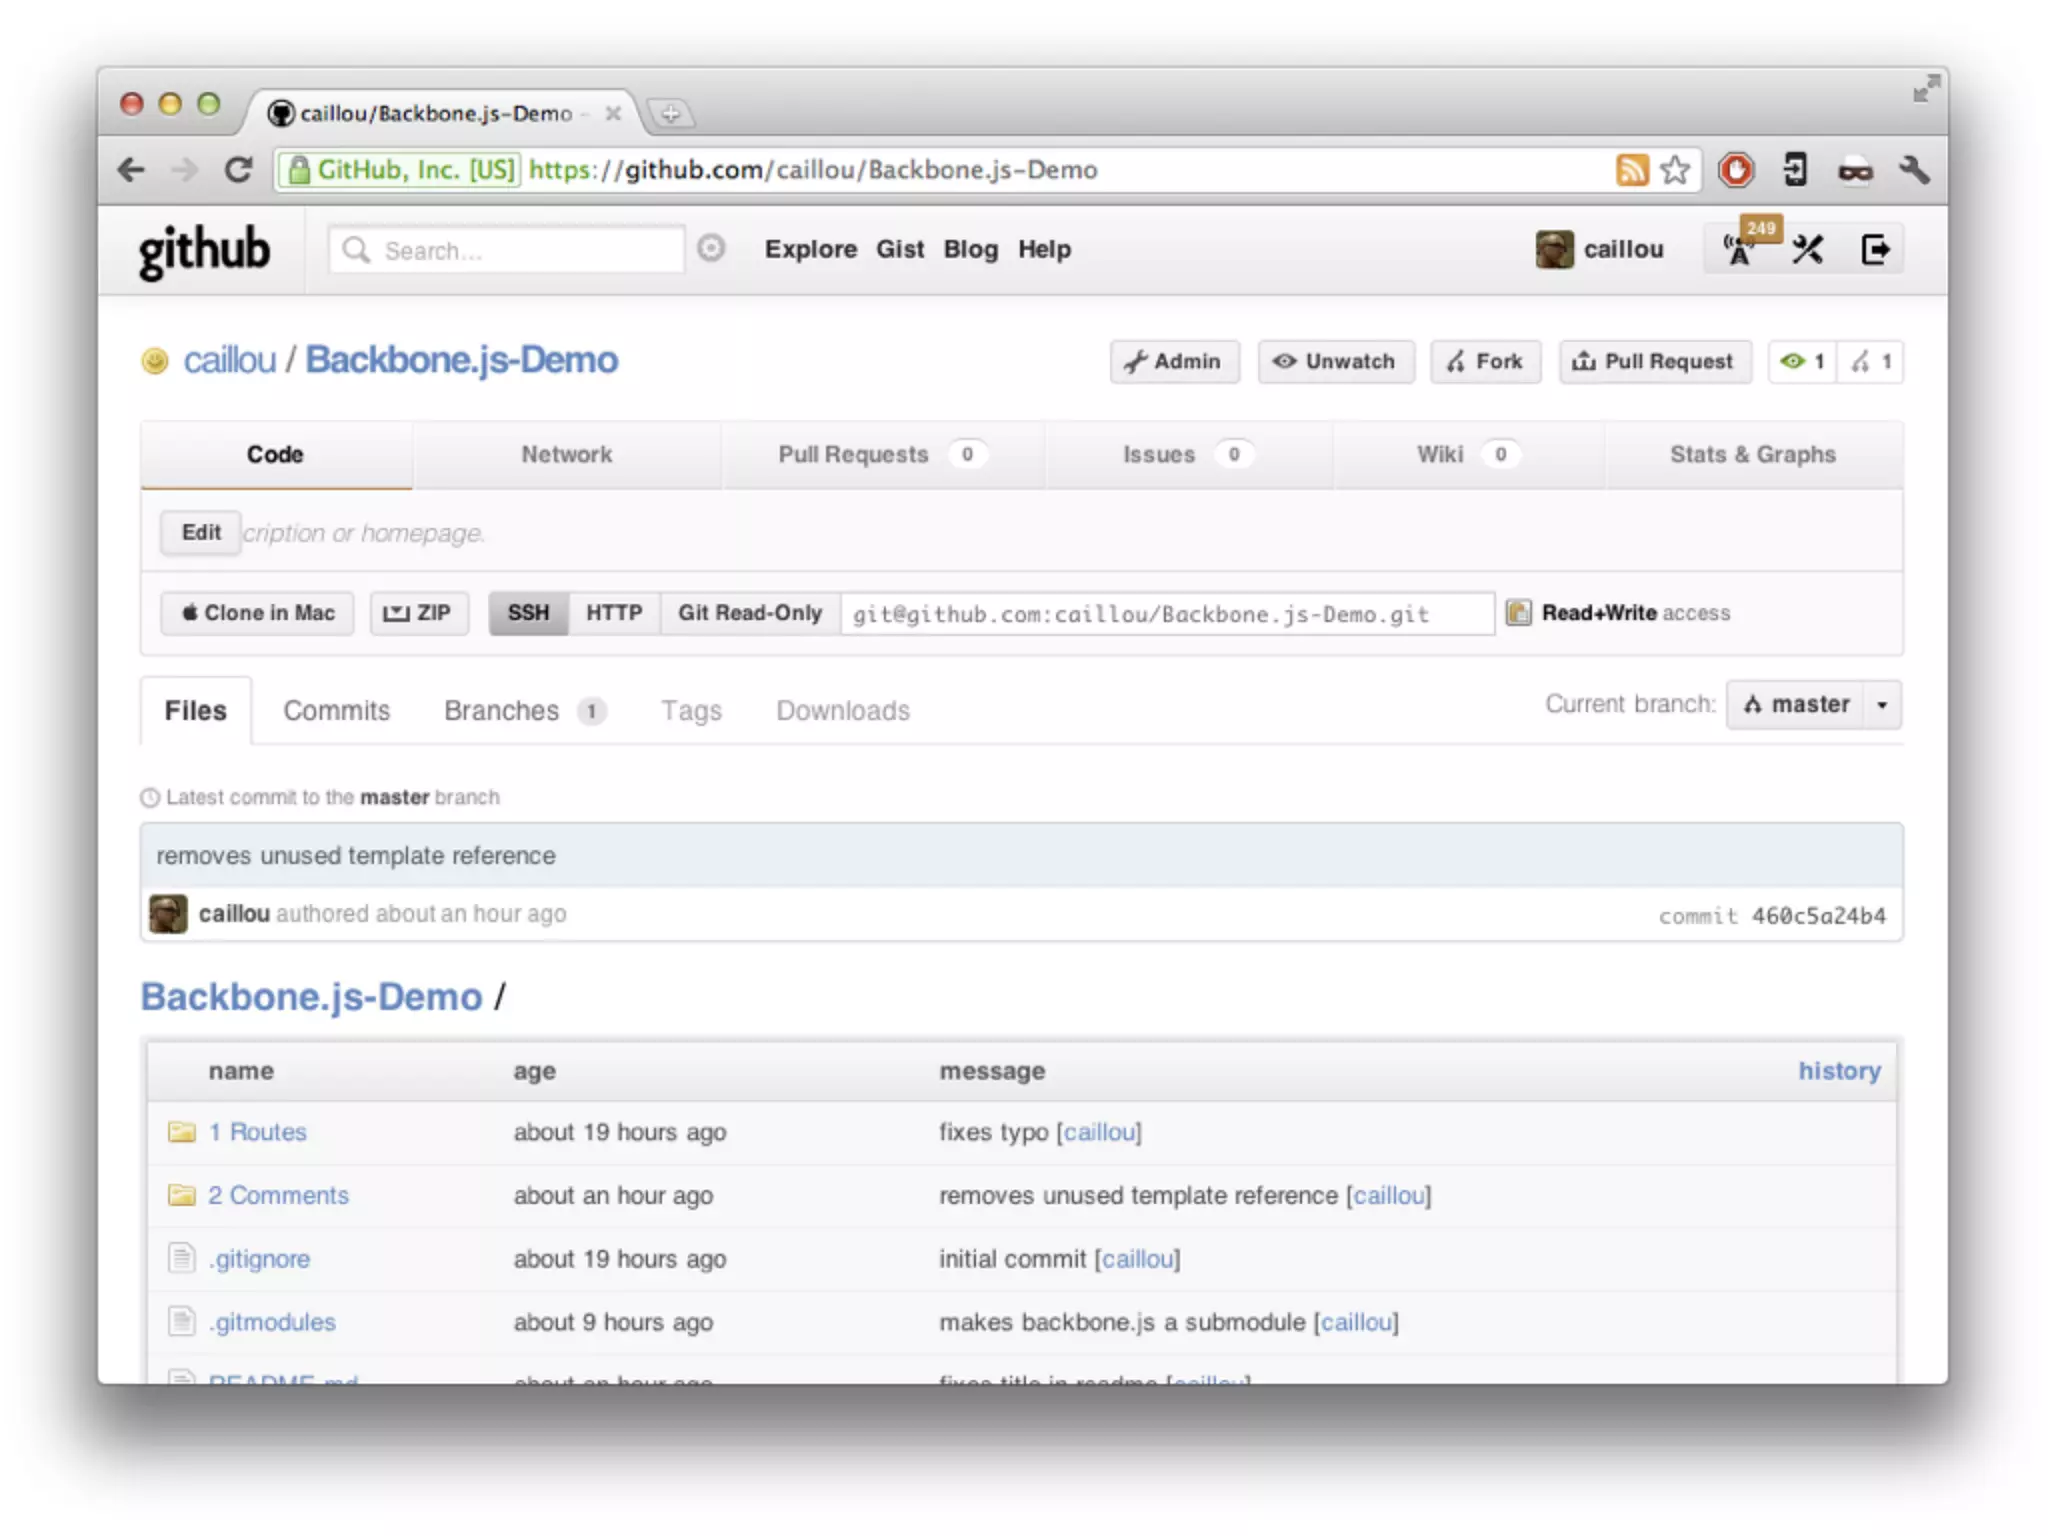Click the RSS feed icon in address bar
The width and height of the screenshot is (2048, 1536).
click(1631, 170)
